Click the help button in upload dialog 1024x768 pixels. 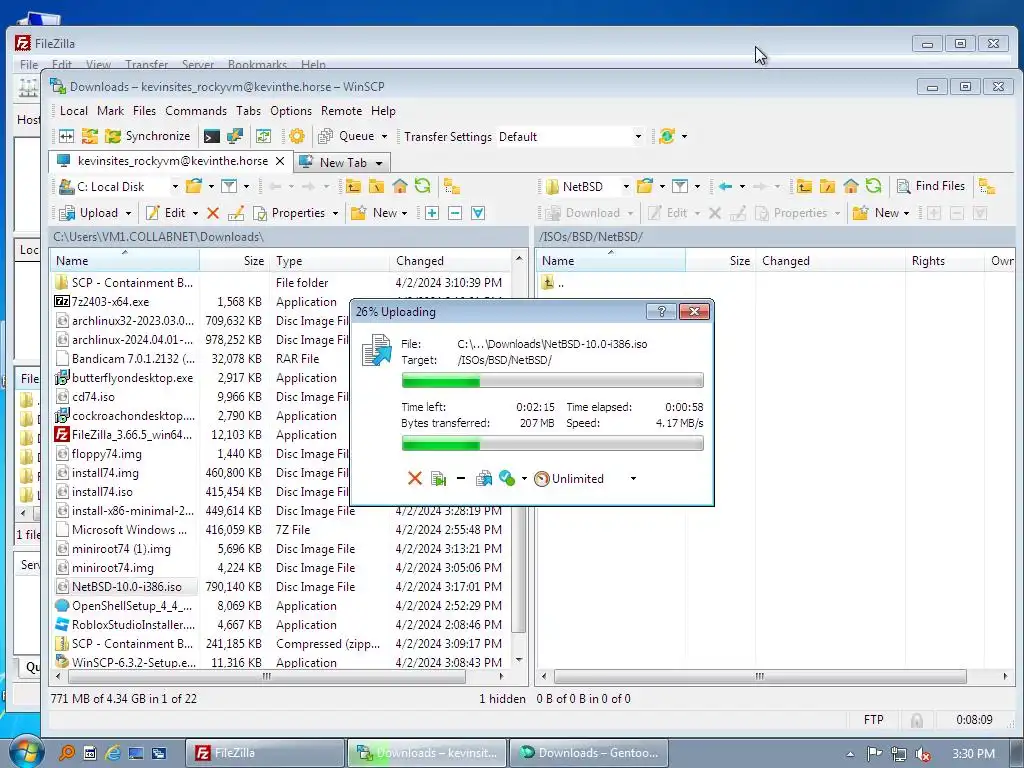(x=661, y=312)
